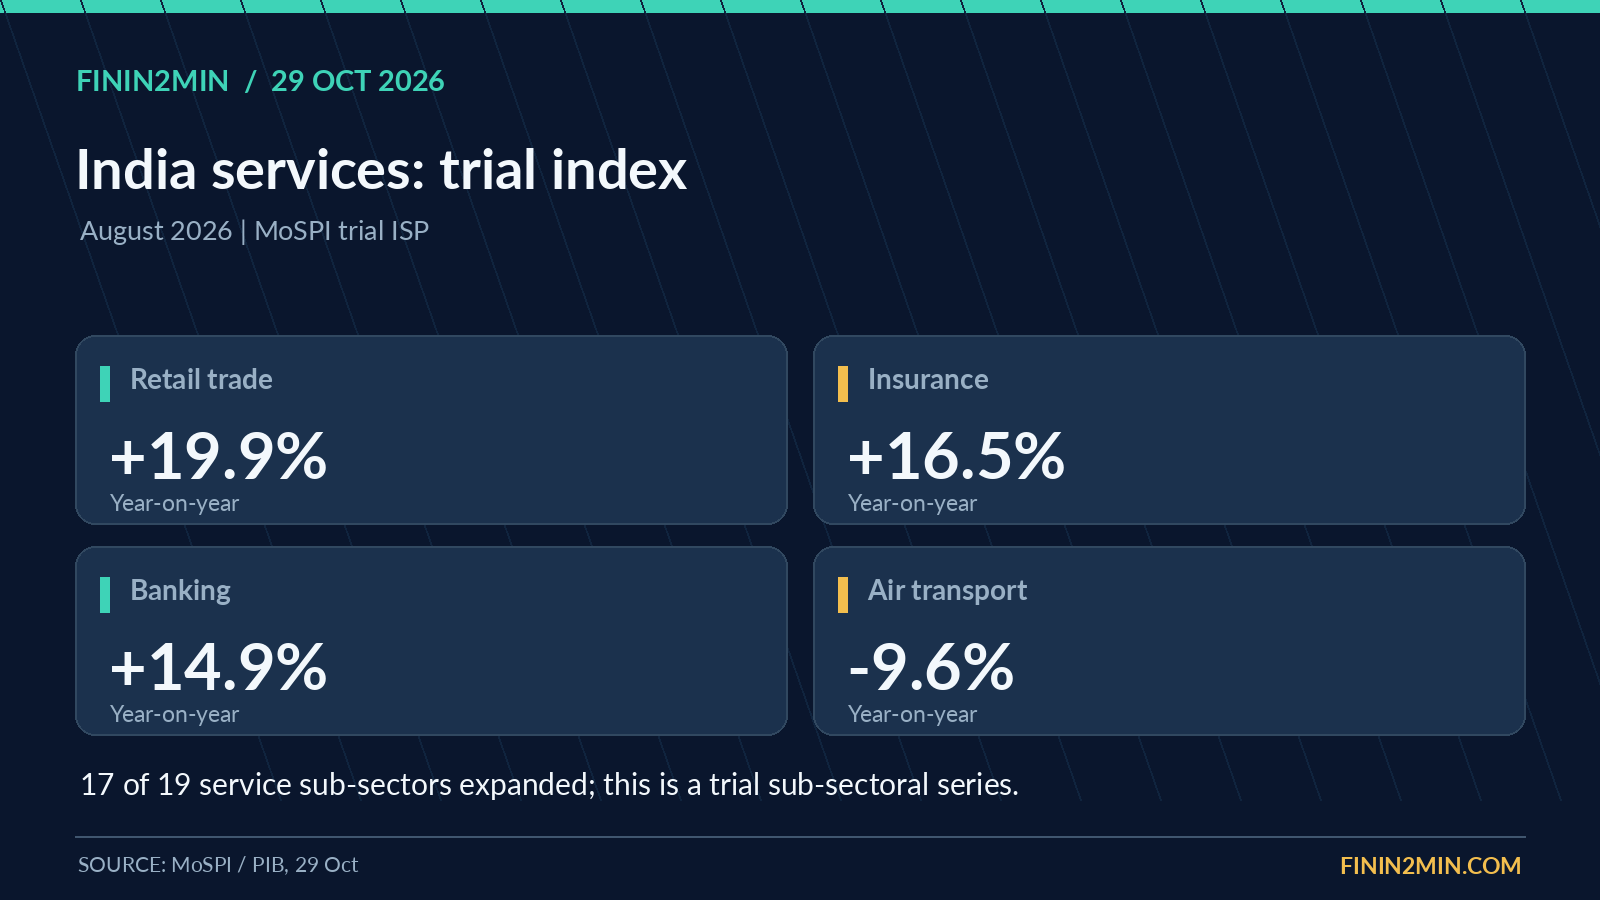Click Year-on-year under Retail trade
1600x900 pixels.
point(175,503)
